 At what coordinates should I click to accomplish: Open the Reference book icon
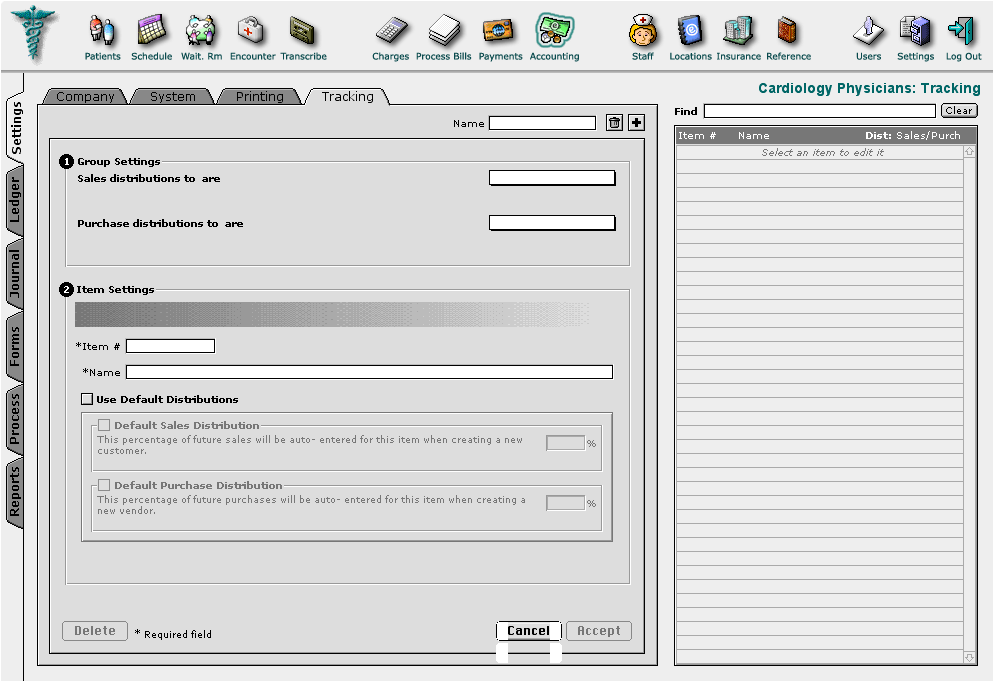pos(787,31)
